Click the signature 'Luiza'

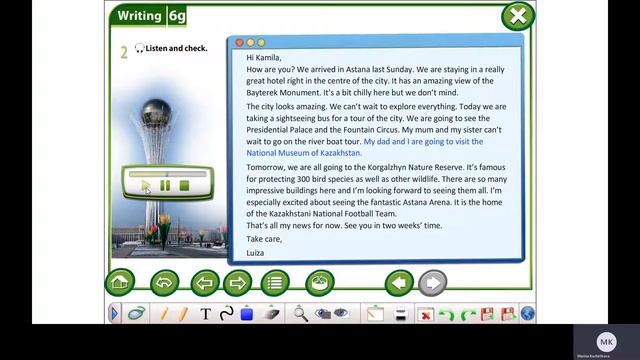255,253
